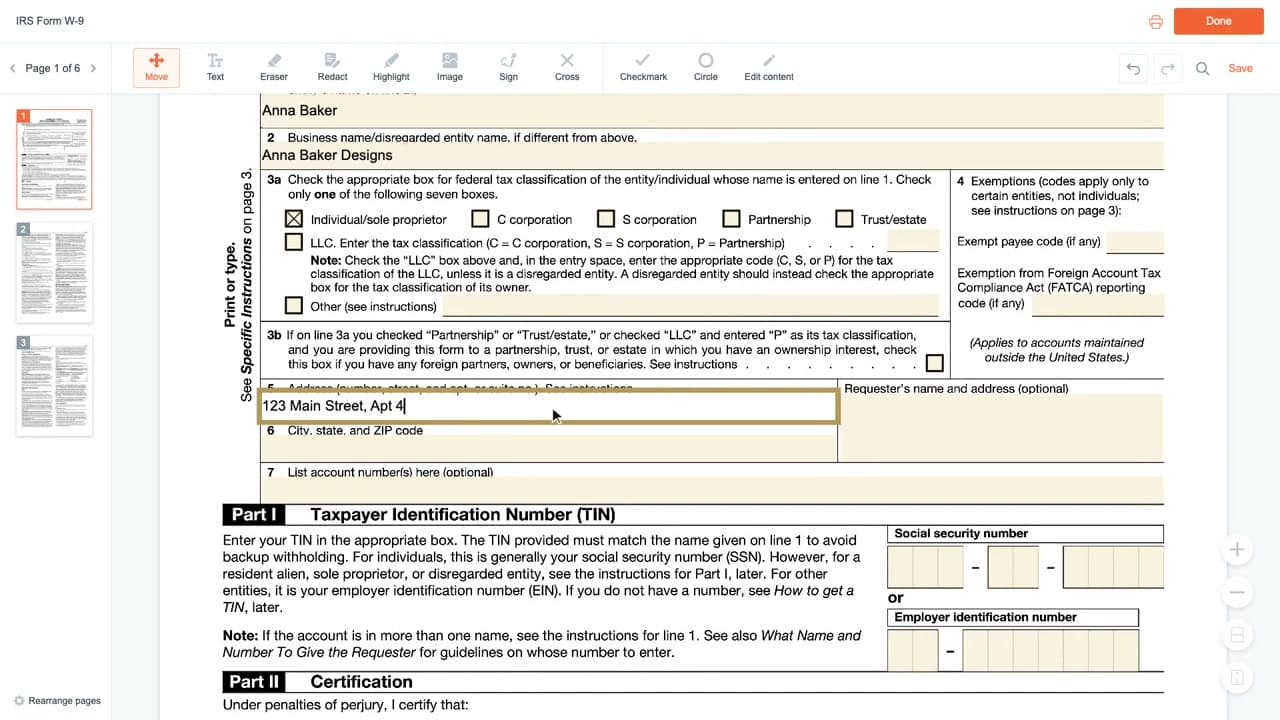Image resolution: width=1280 pixels, height=720 pixels.
Task: Click the LLC tax classification entry space
Action: [912, 241]
